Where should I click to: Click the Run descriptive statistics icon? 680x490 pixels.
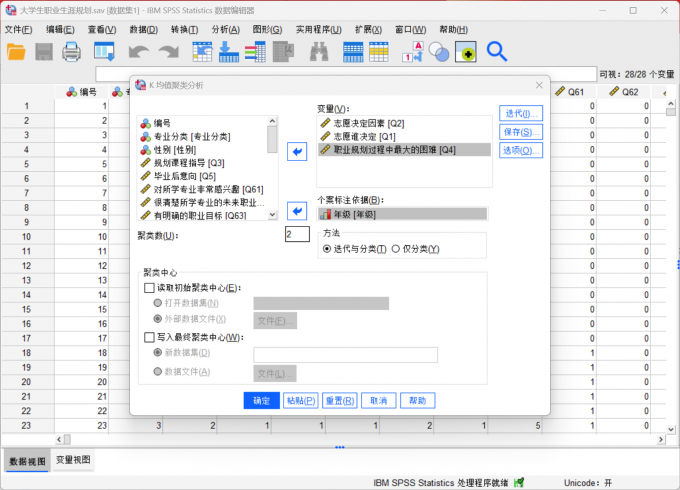pos(284,52)
